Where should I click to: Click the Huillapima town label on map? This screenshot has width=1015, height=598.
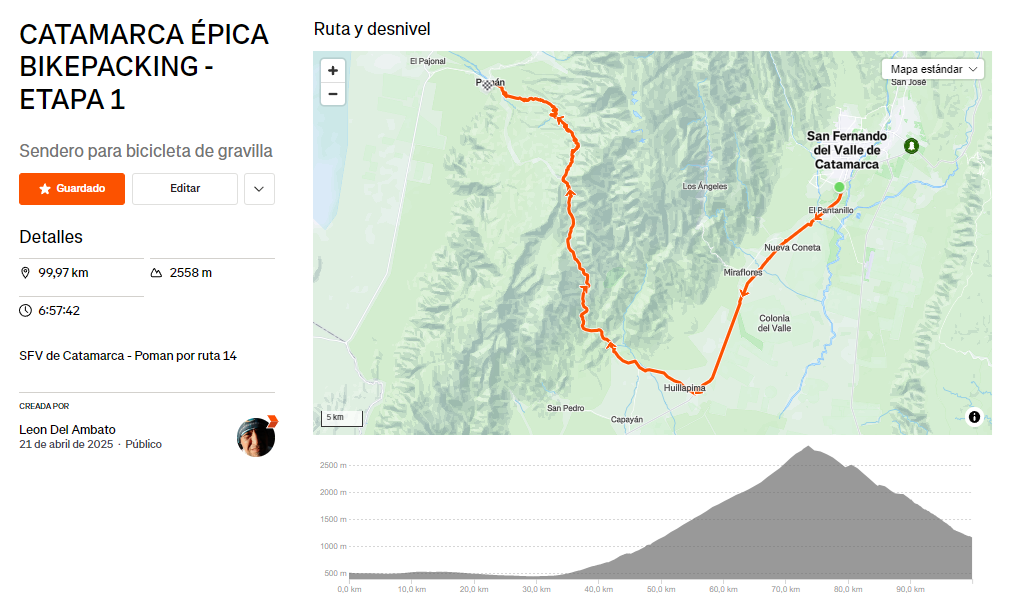coord(684,387)
